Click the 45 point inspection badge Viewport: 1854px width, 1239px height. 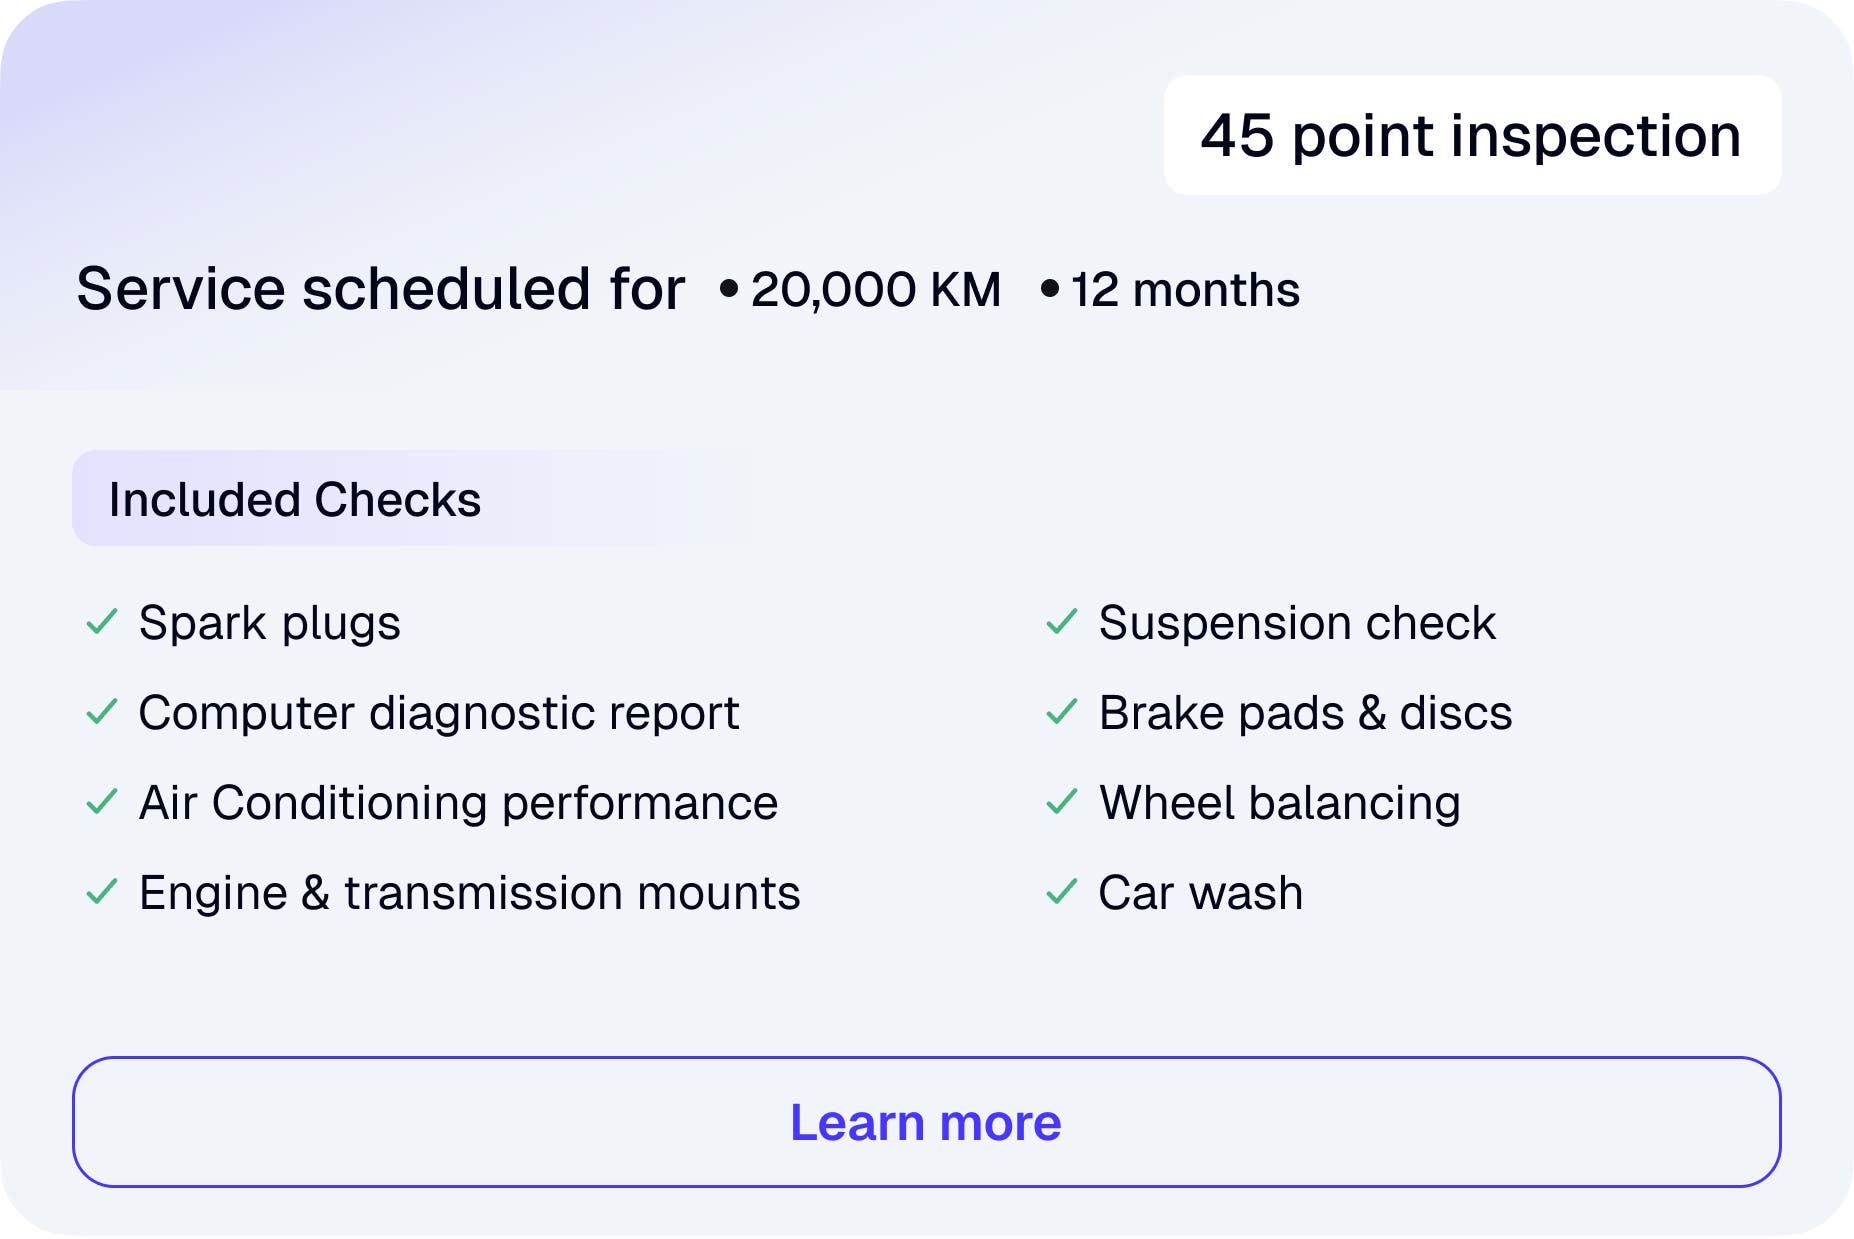click(x=1471, y=135)
